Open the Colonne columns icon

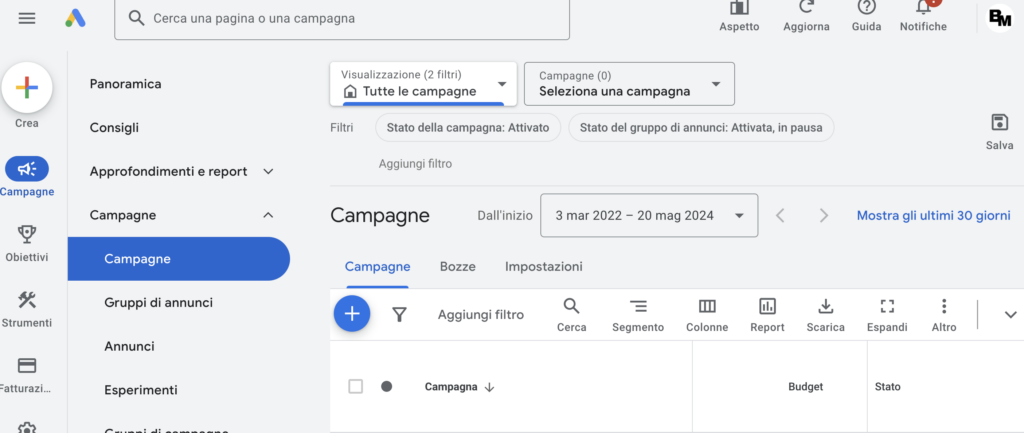click(x=707, y=307)
